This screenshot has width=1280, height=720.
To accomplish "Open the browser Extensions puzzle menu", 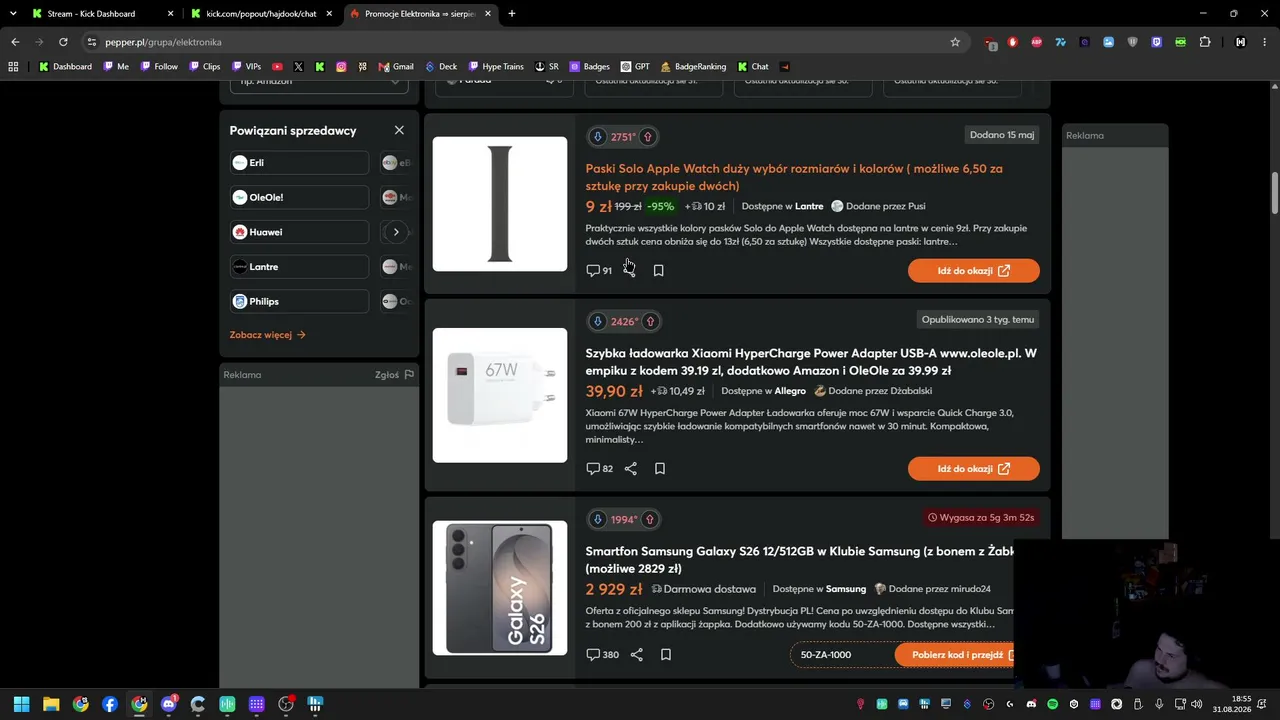I will (1205, 42).
